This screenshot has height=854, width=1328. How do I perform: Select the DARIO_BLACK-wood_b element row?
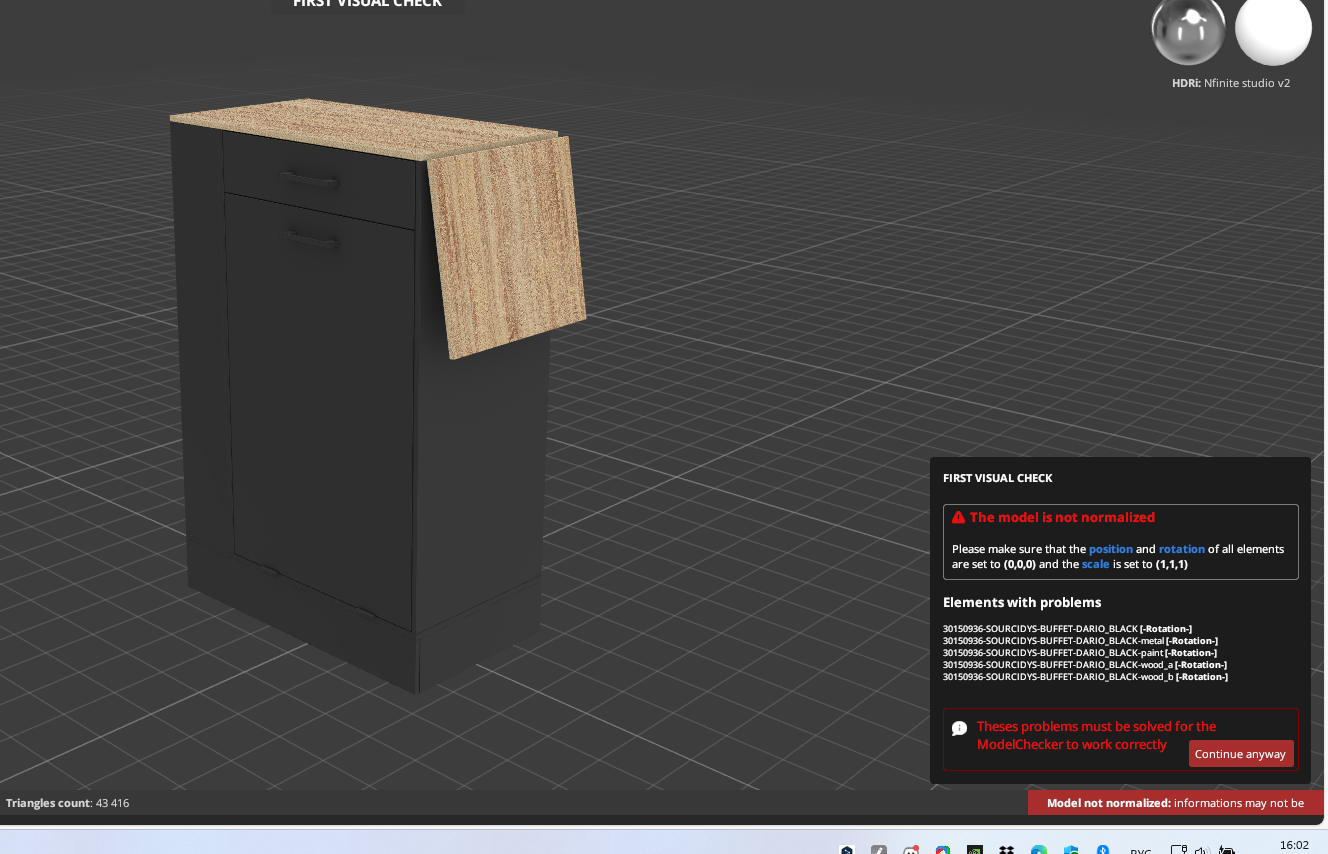pos(1085,677)
